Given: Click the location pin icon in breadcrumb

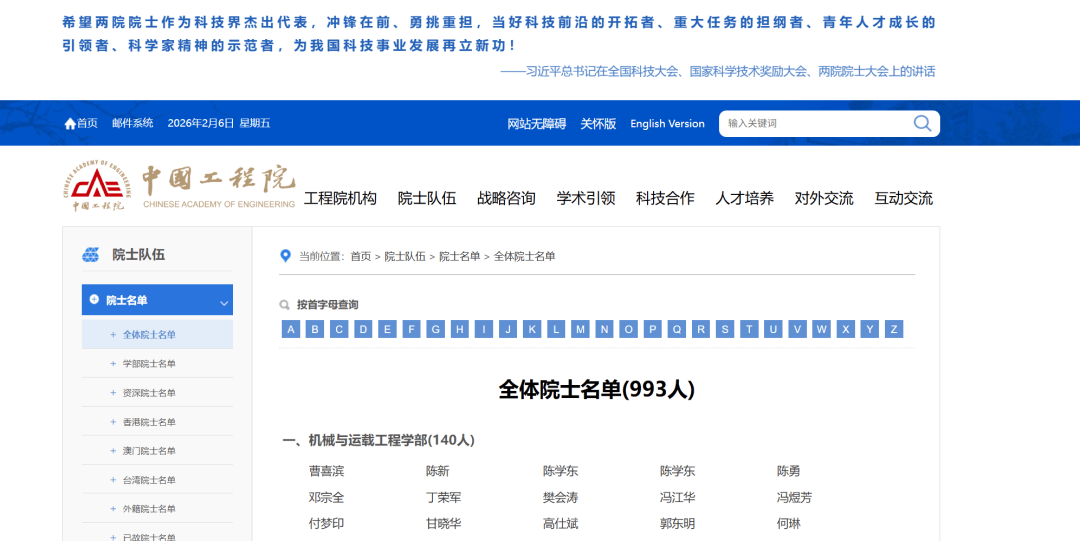Looking at the screenshot, I should [286, 256].
